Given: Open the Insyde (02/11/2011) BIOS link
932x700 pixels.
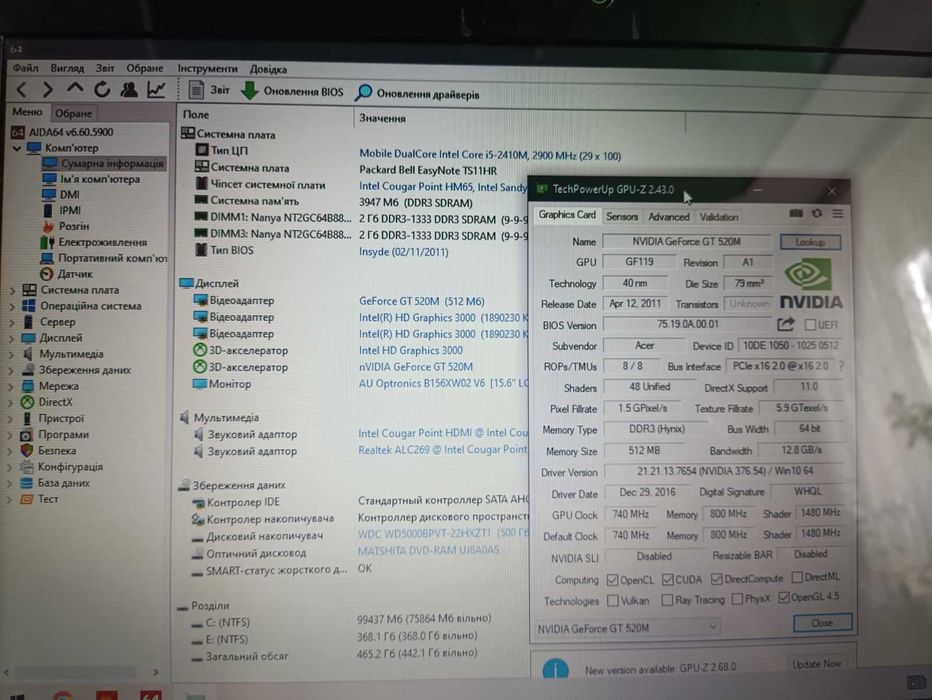Looking at the screenshot, I should [404, 252].
